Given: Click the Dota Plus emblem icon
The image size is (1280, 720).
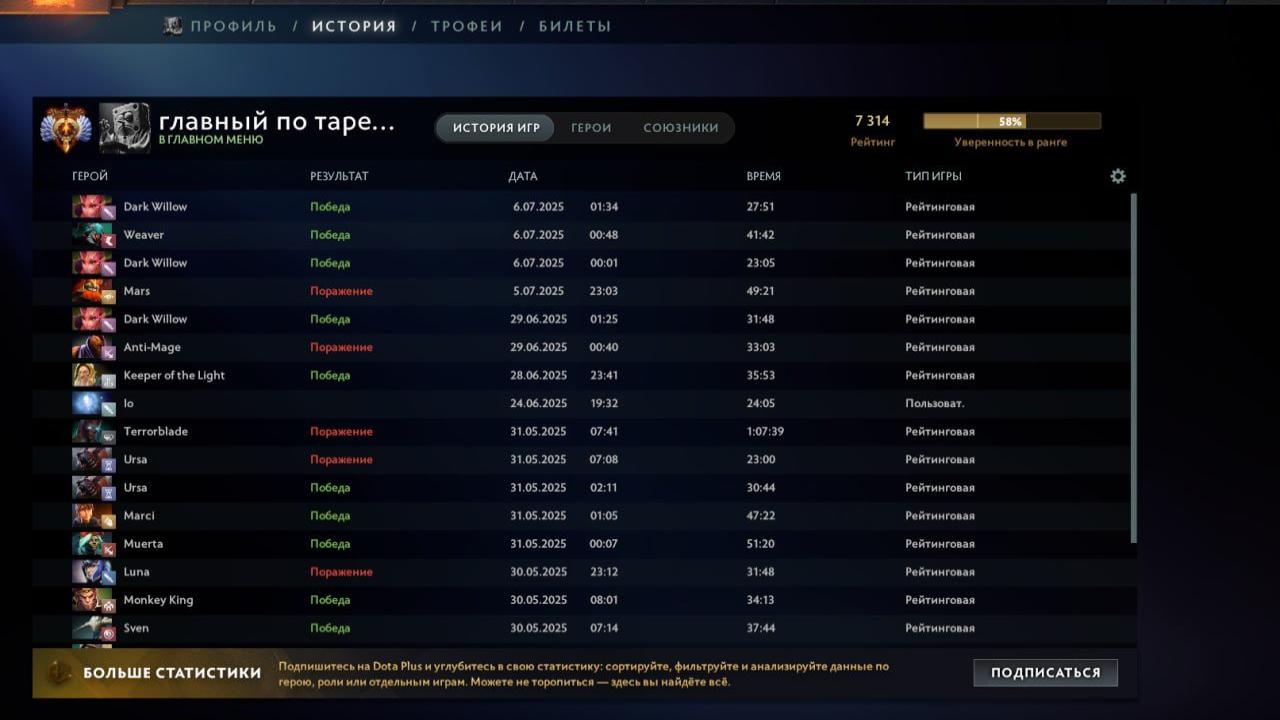Looking at the screenshot, I should point(58,673).
